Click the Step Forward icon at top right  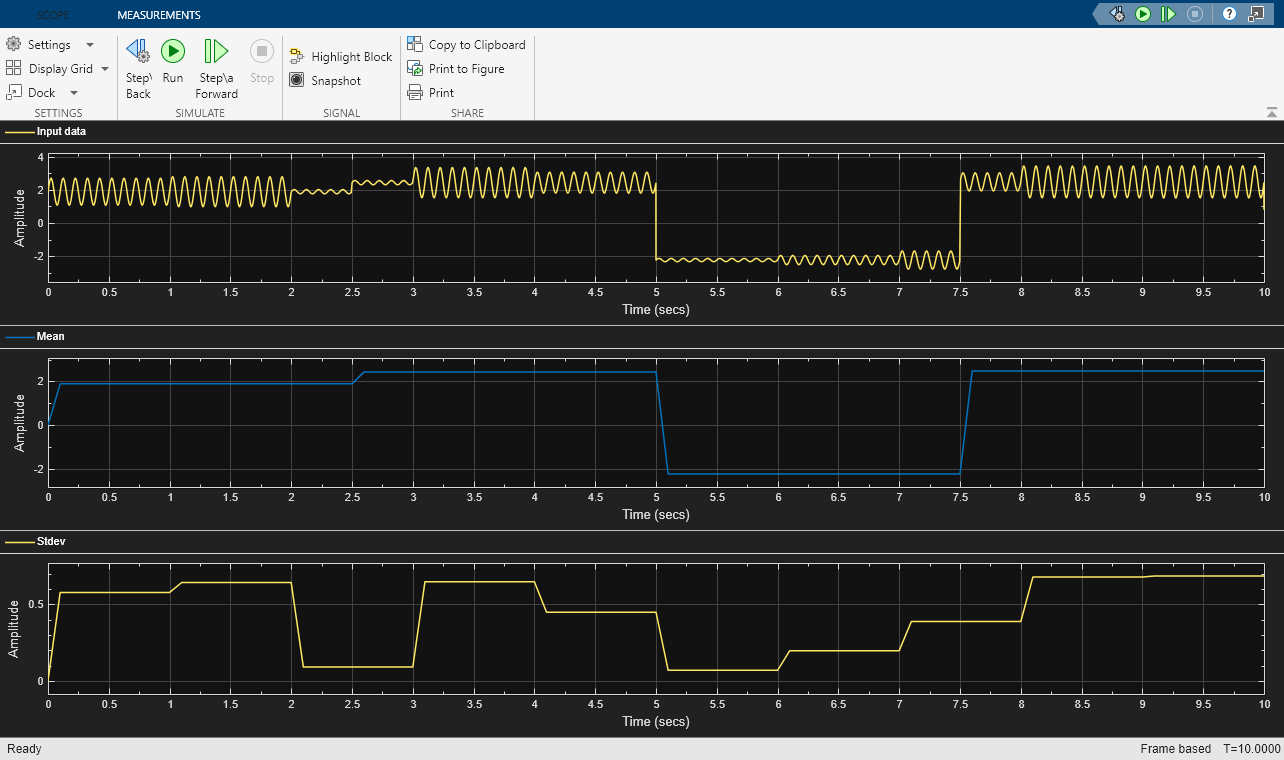[x=1167, y=13]
